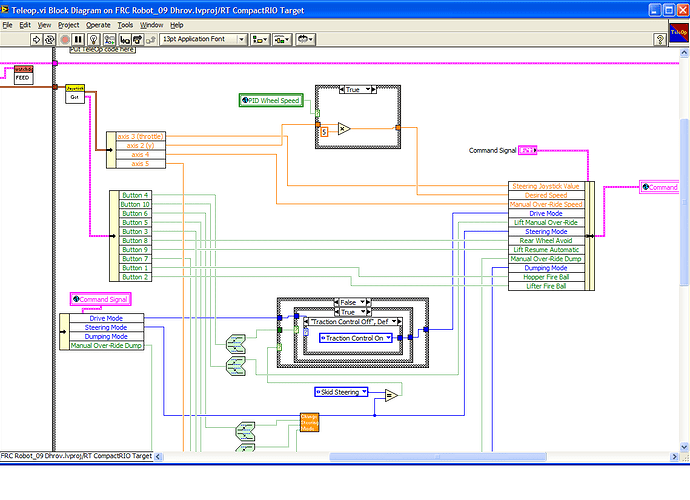Click Step Over button
690x500 pixels.
[137, 40]
